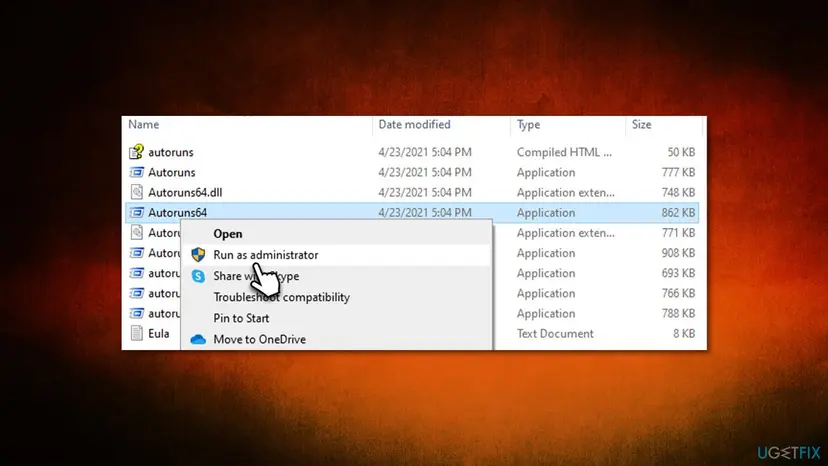Select Move to OneDrive
The width and height of the screenshot is (828, 466).
point(336,339)
